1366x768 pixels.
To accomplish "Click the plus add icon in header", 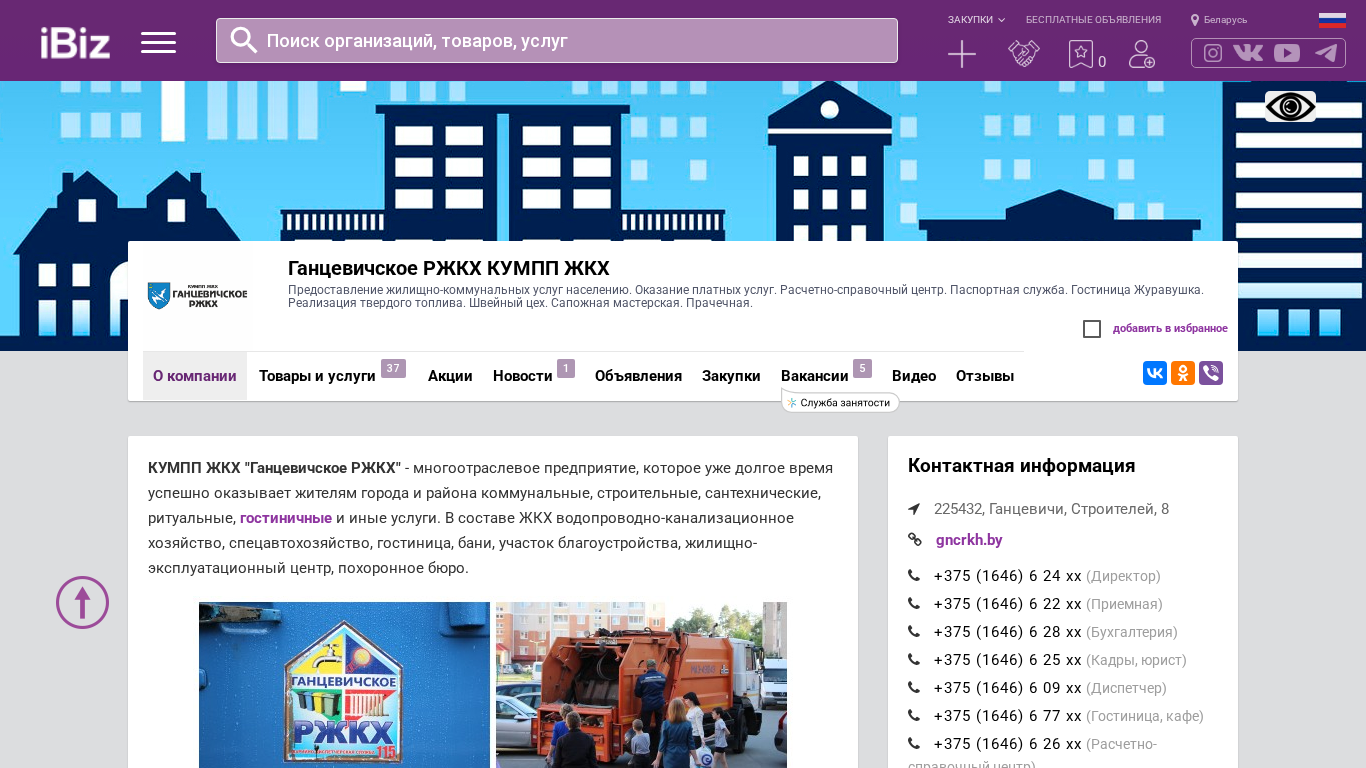I will point(962,54).
